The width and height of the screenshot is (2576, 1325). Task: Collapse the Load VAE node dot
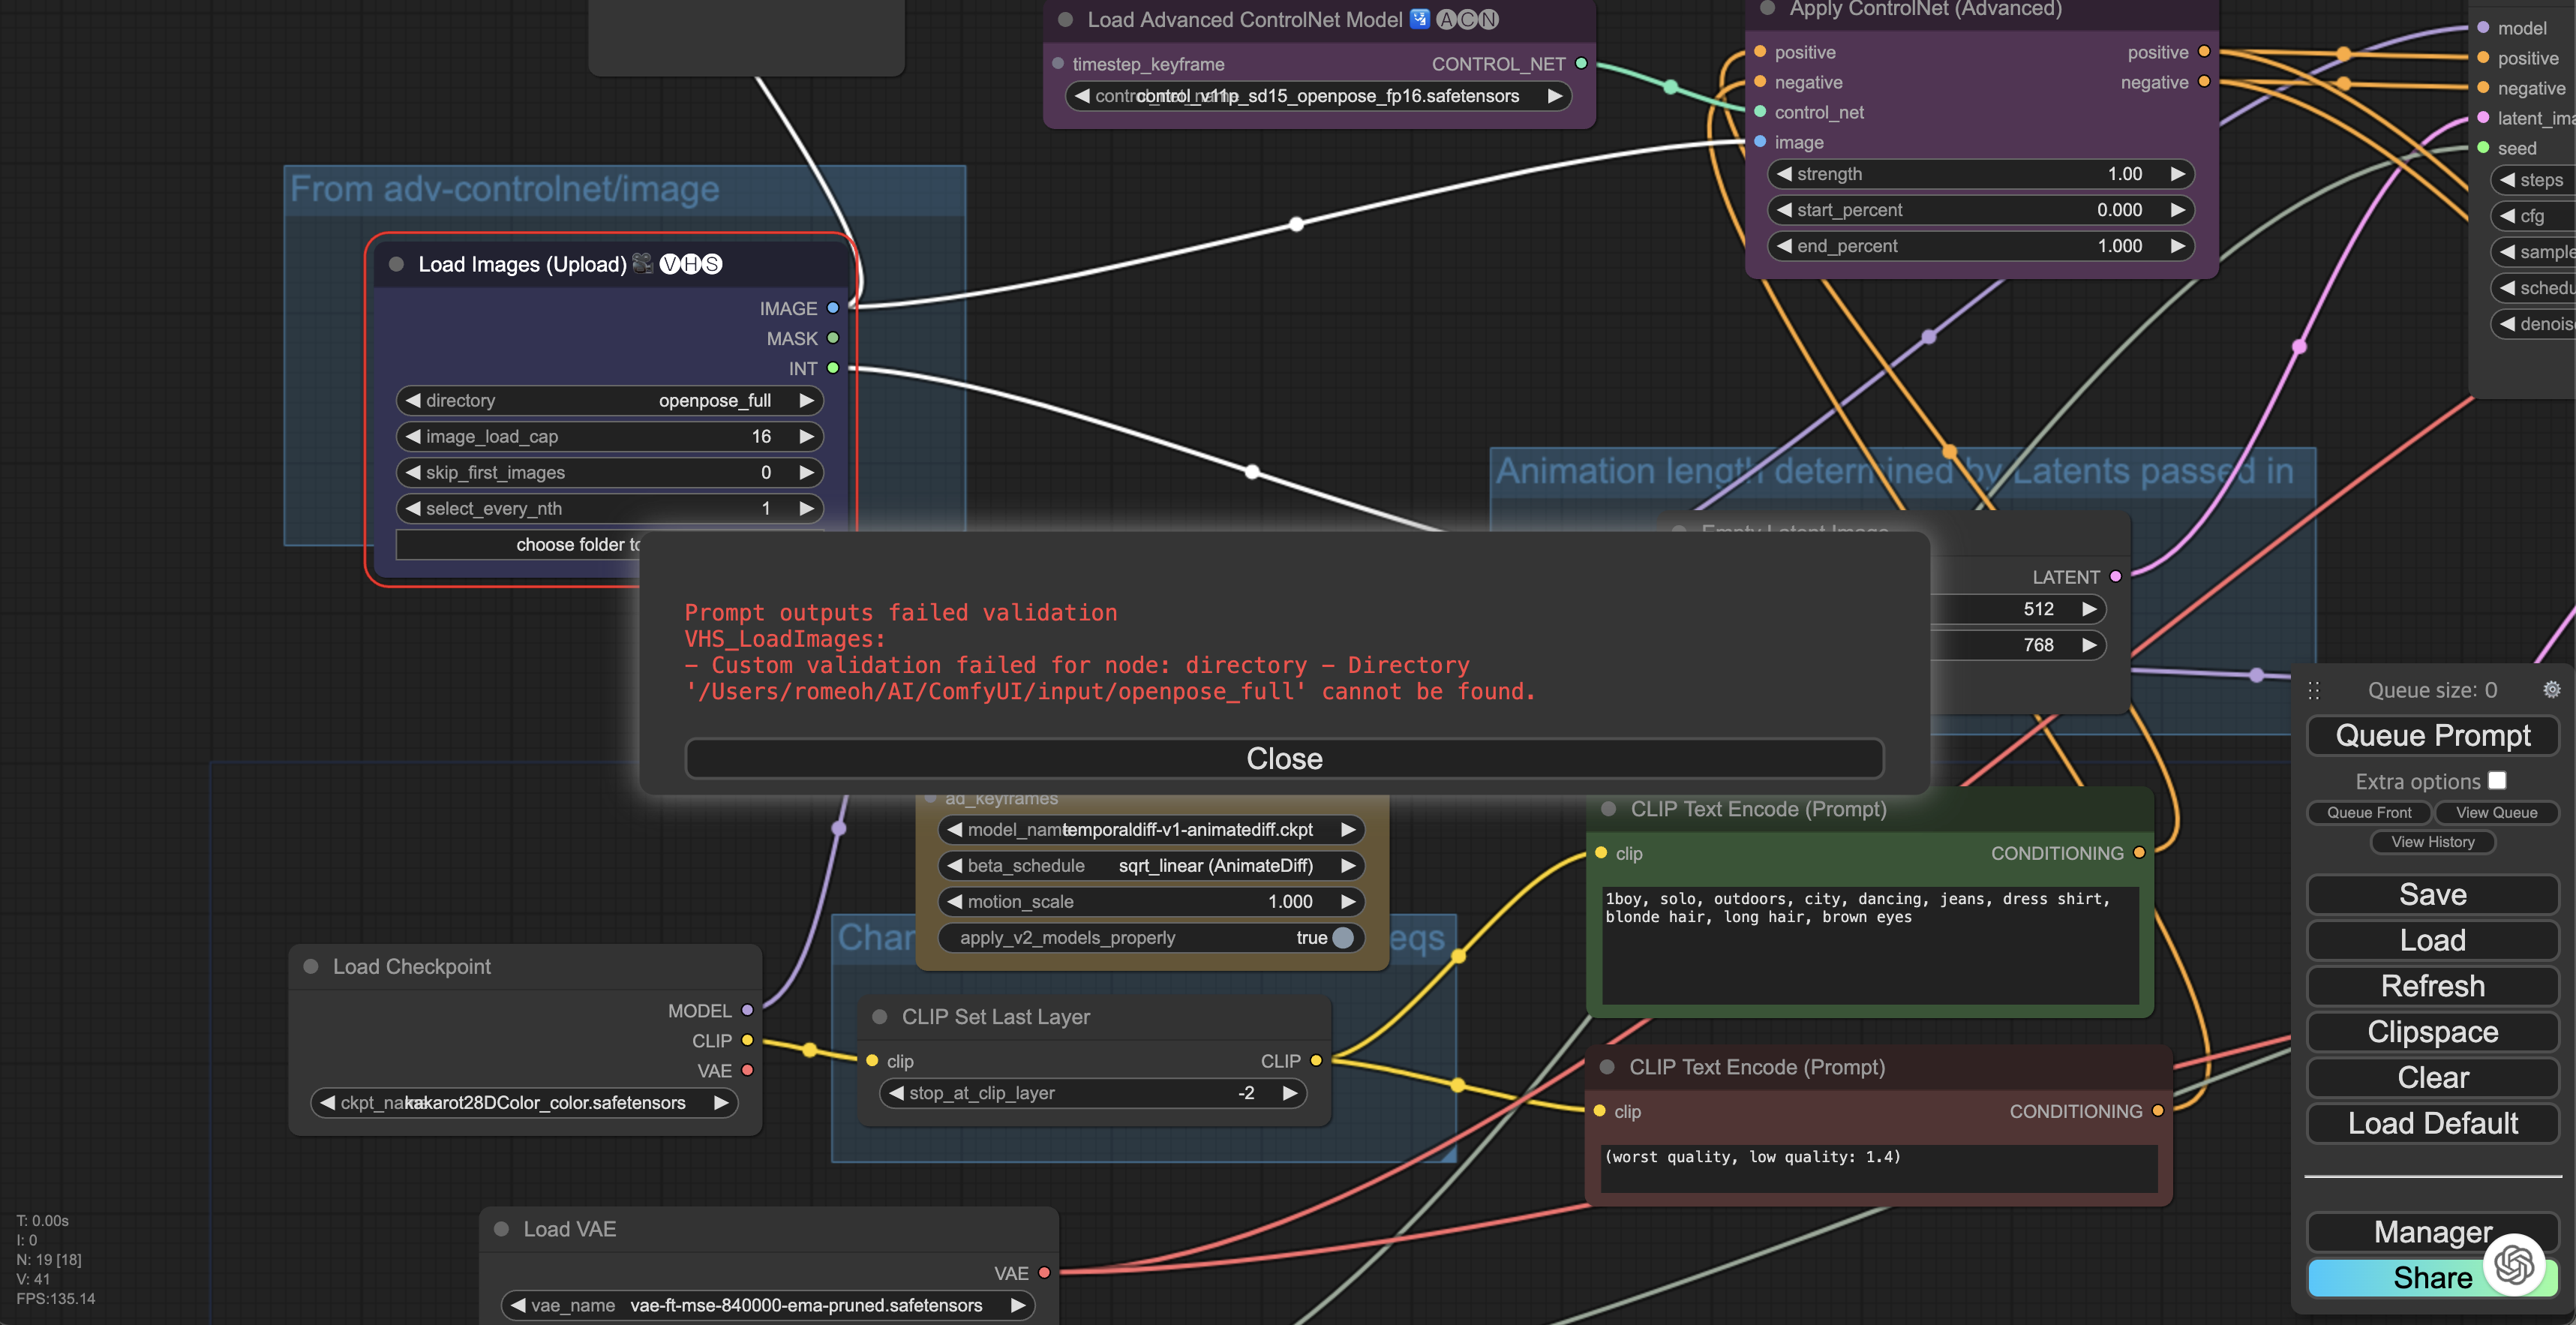502,1229
